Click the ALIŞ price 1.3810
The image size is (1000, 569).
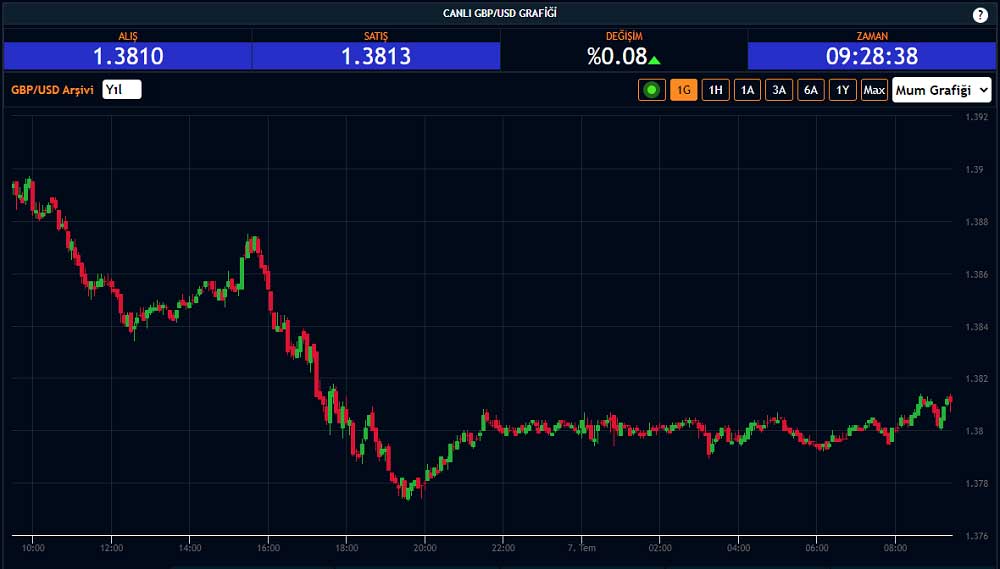(x=128, y=56)
